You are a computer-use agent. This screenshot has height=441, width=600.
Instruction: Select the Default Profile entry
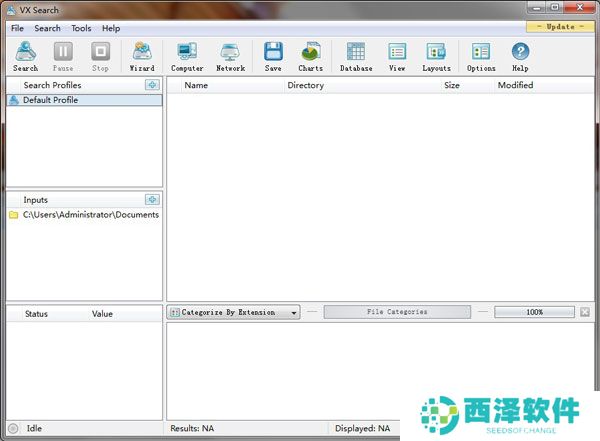pyautogui.click(x=84, y=100)
